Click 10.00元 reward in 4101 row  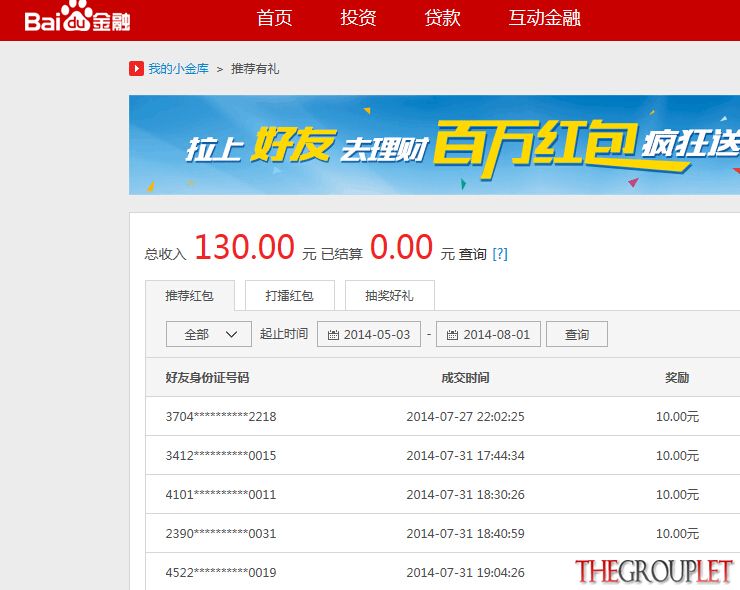(x=677, y=495)
